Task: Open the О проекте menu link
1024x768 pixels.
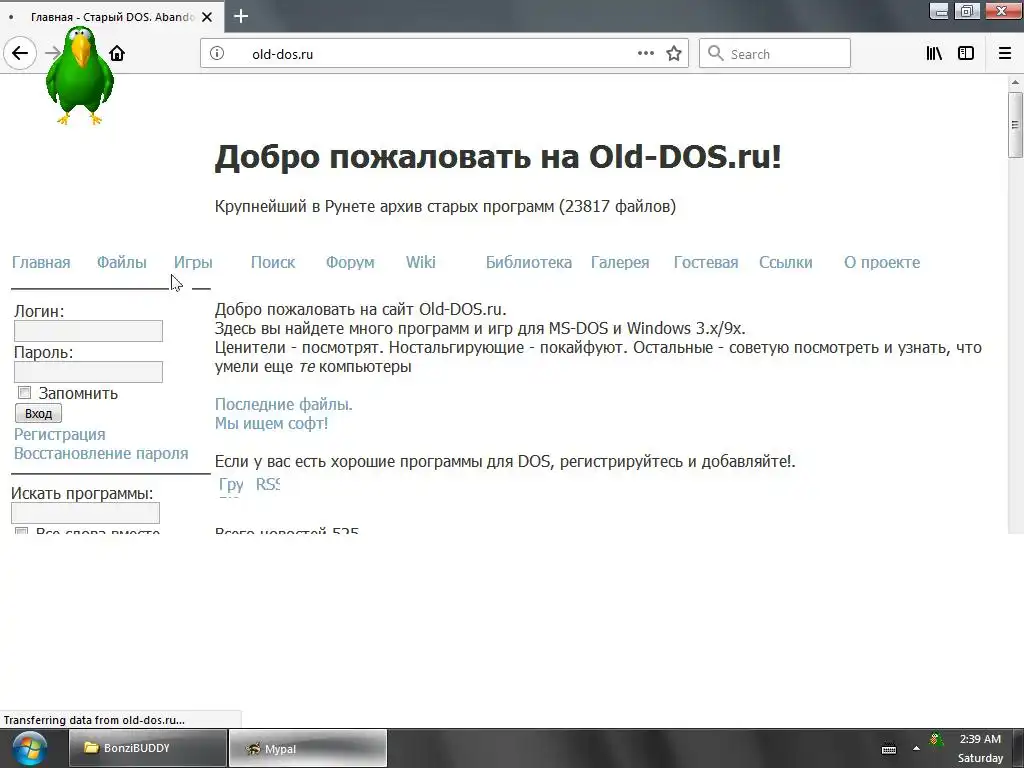Action: (x=882, y=263)
